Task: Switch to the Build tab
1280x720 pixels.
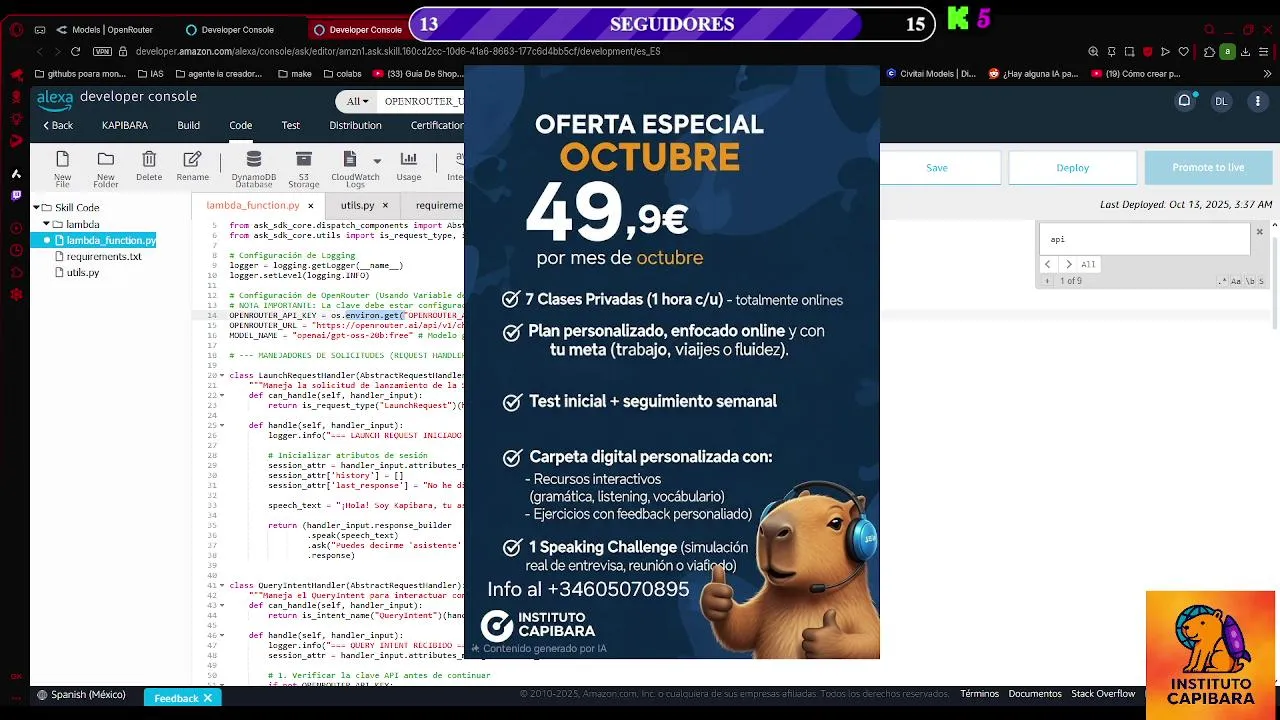Action: [x=188, y=125]
